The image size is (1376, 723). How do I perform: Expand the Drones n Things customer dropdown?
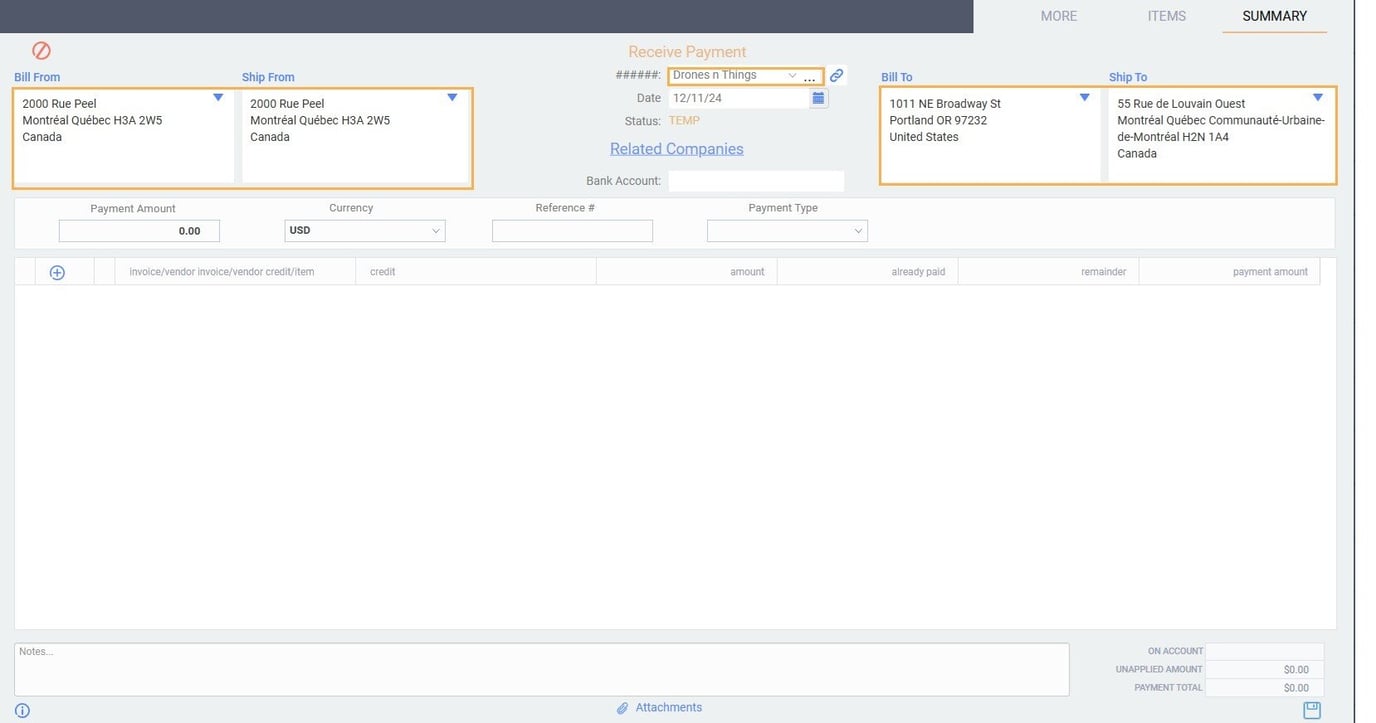coord(791,74)
